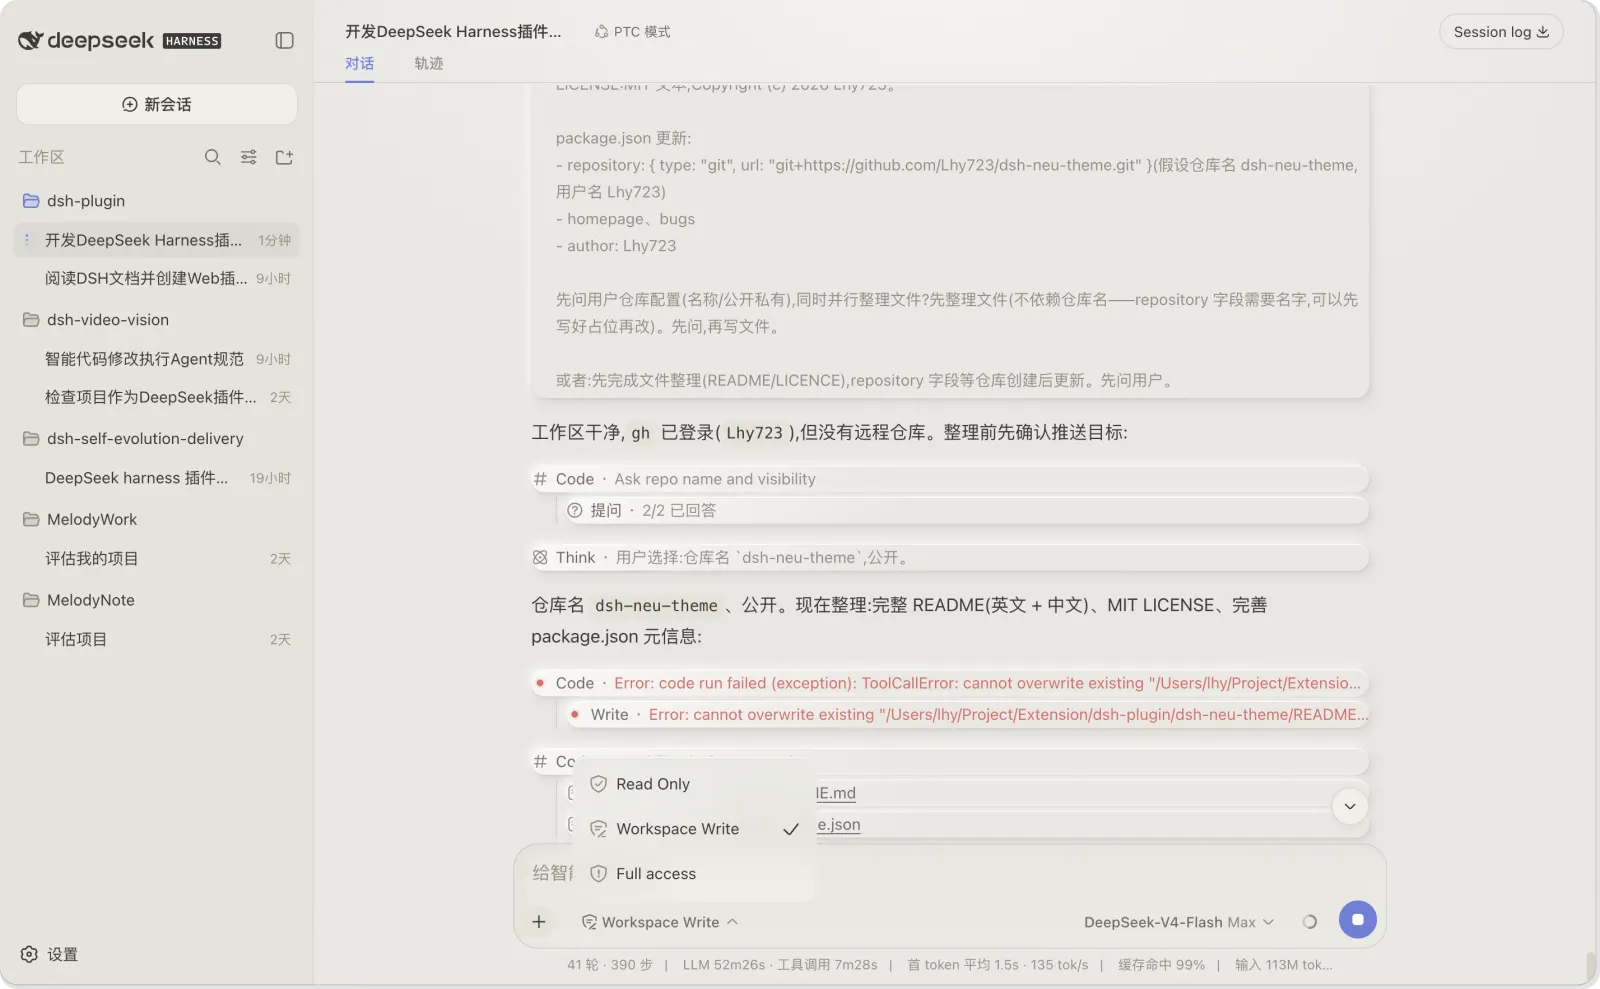
Task: Download the Session log
Action: [x=1501, y=32]
